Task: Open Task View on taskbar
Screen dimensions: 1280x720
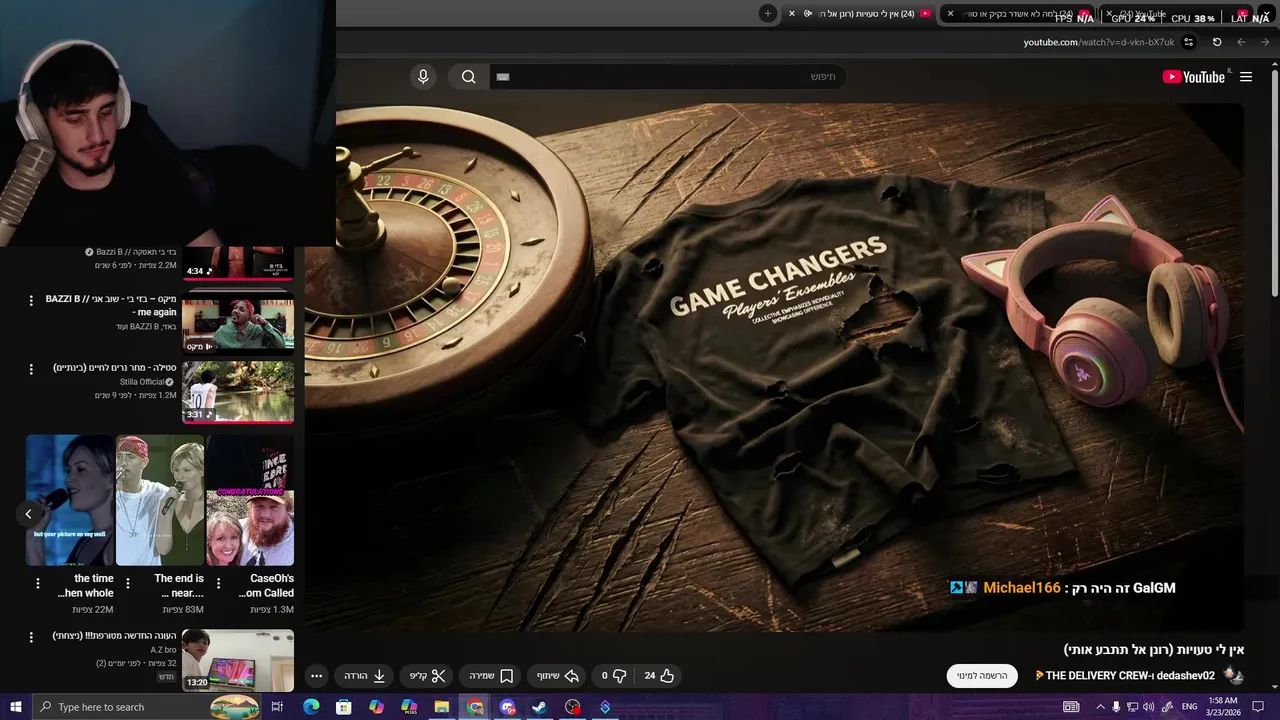Action: 277,707
